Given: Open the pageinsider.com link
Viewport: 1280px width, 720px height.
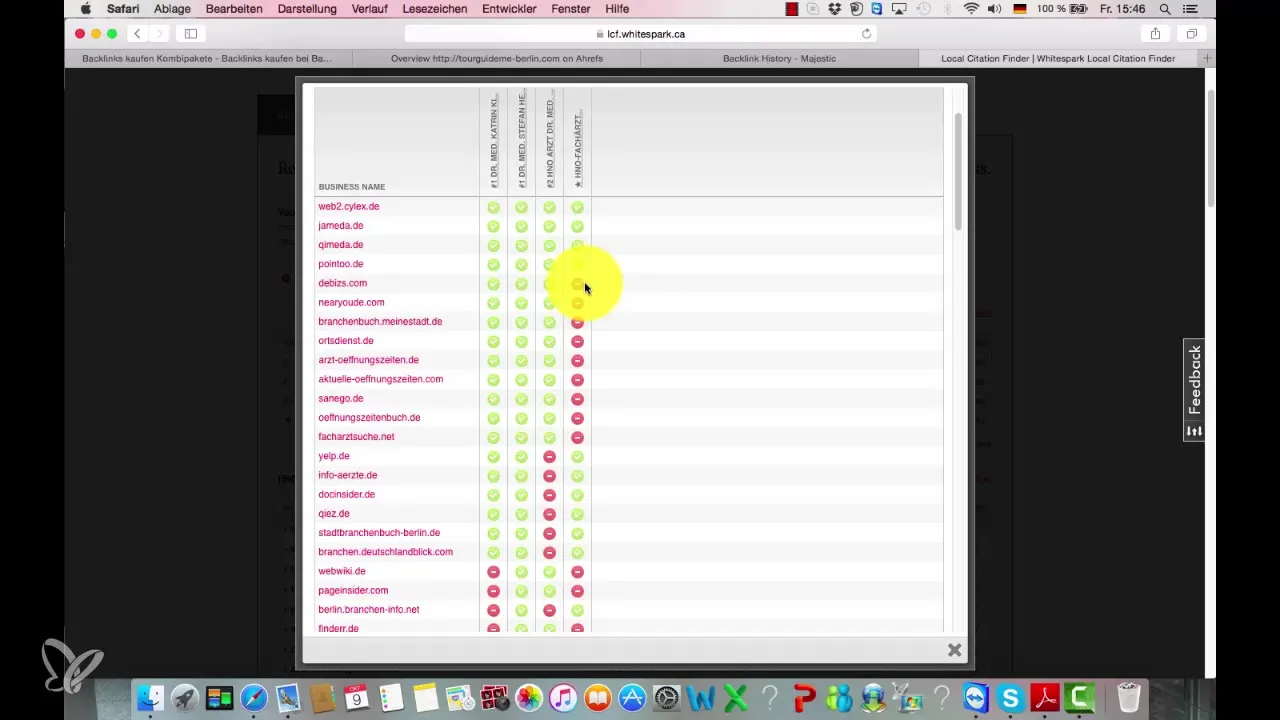Looking at the screenshot, I should 353,590.
